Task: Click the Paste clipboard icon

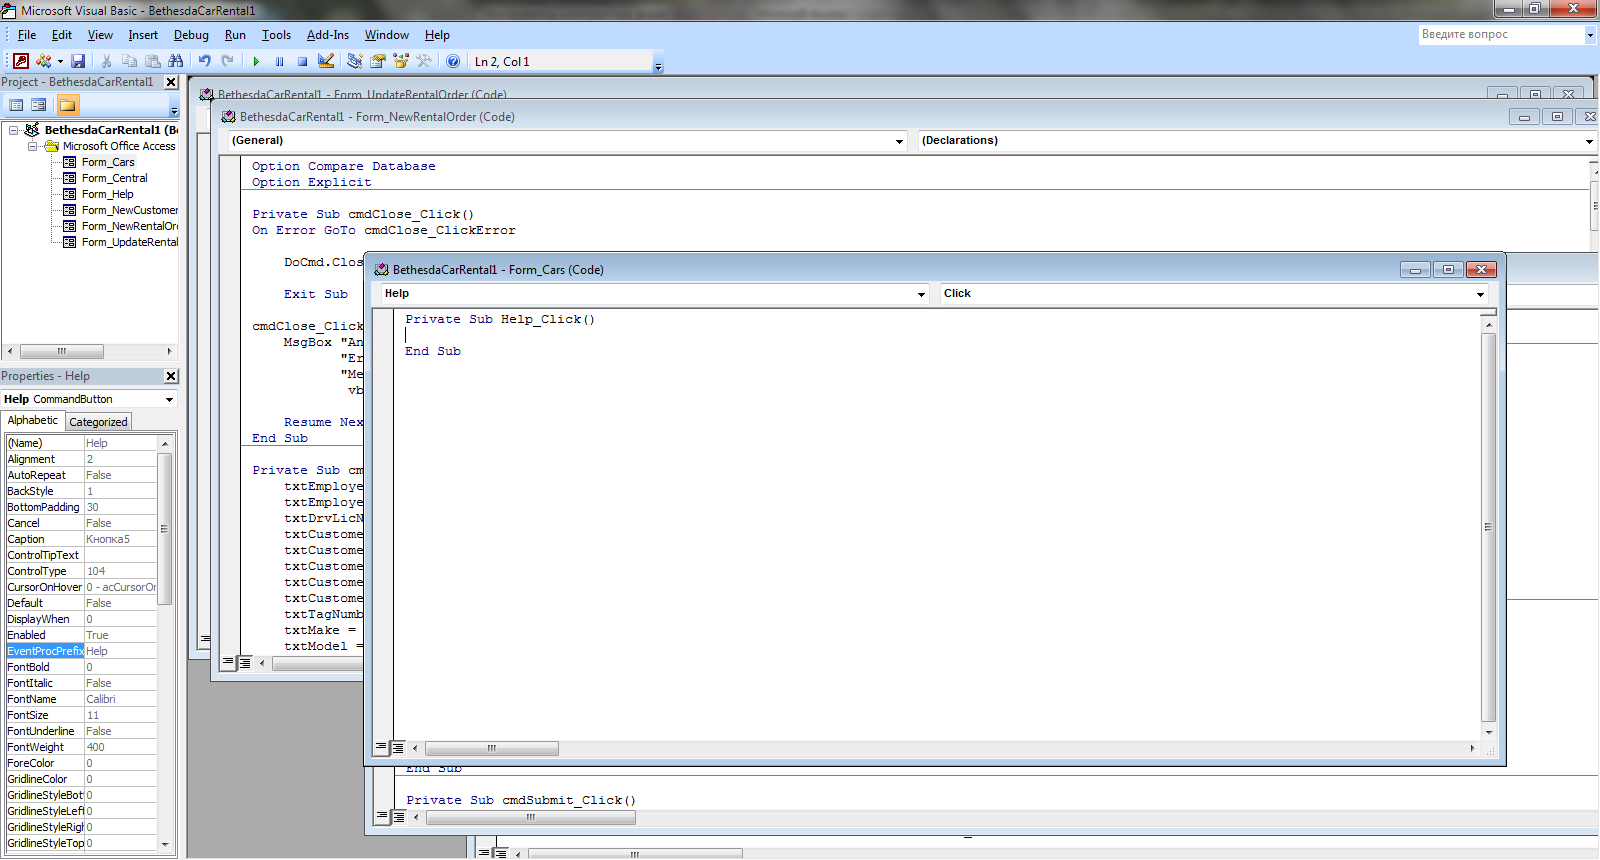Action: (x=152, y=61)
